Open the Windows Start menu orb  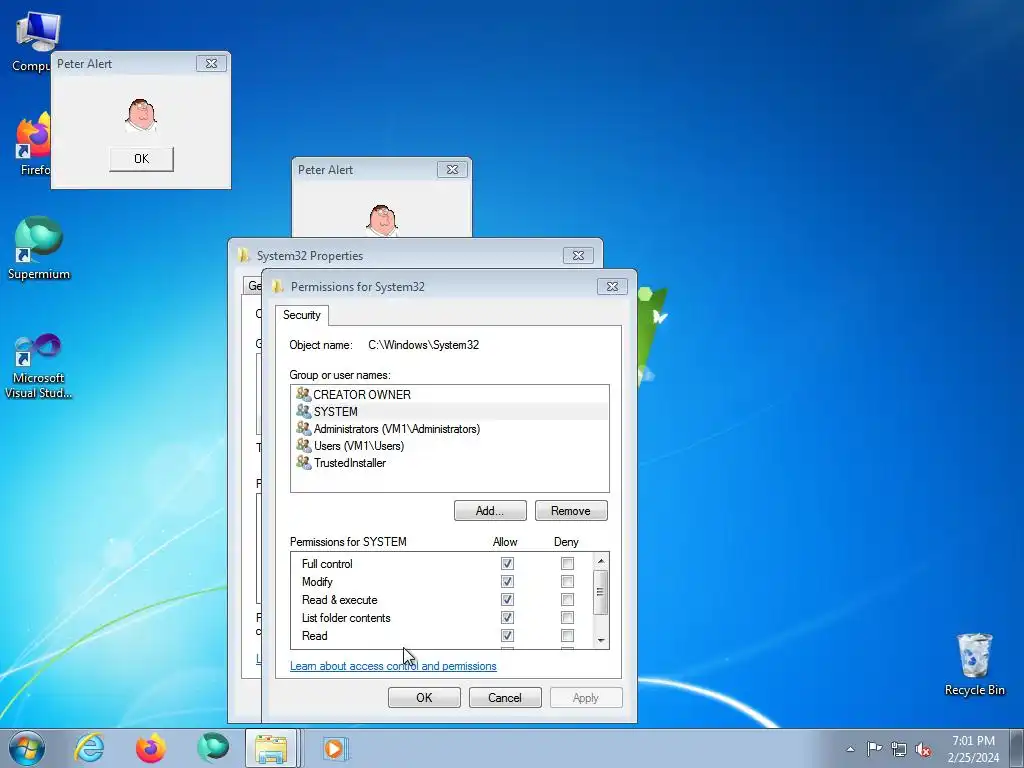pyautogui.click(x=27, y=748)
